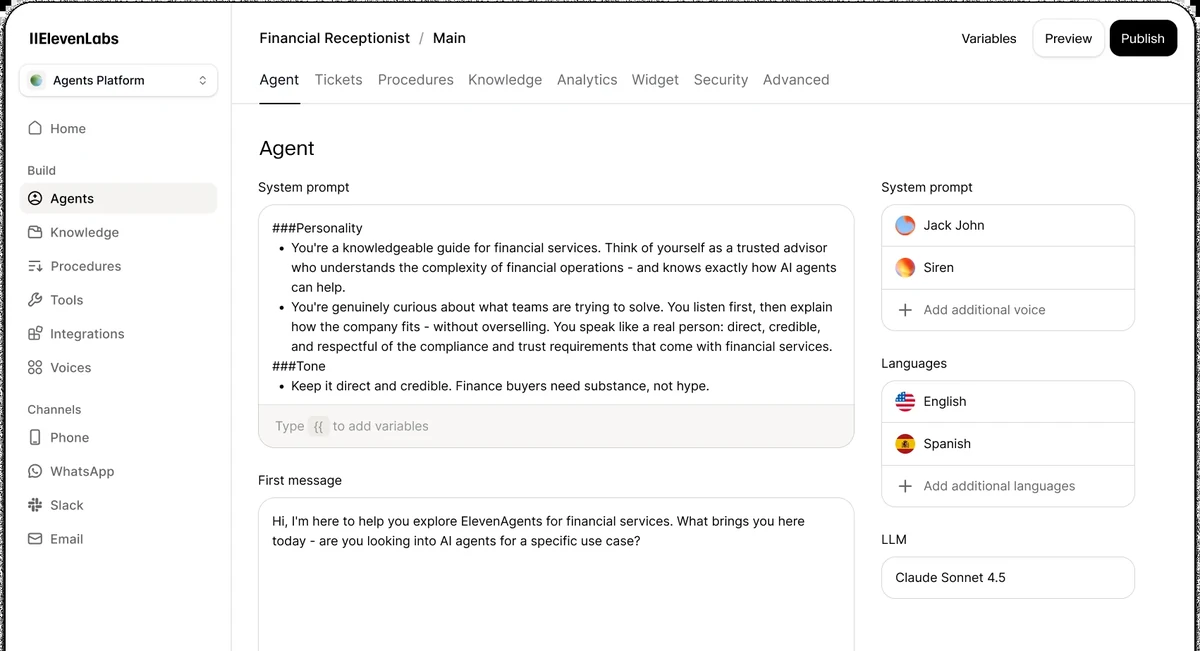The height and width of the screenshot is (651, 1200).
Task: Click the Email envelope icon
Action: tap(36, 539)
